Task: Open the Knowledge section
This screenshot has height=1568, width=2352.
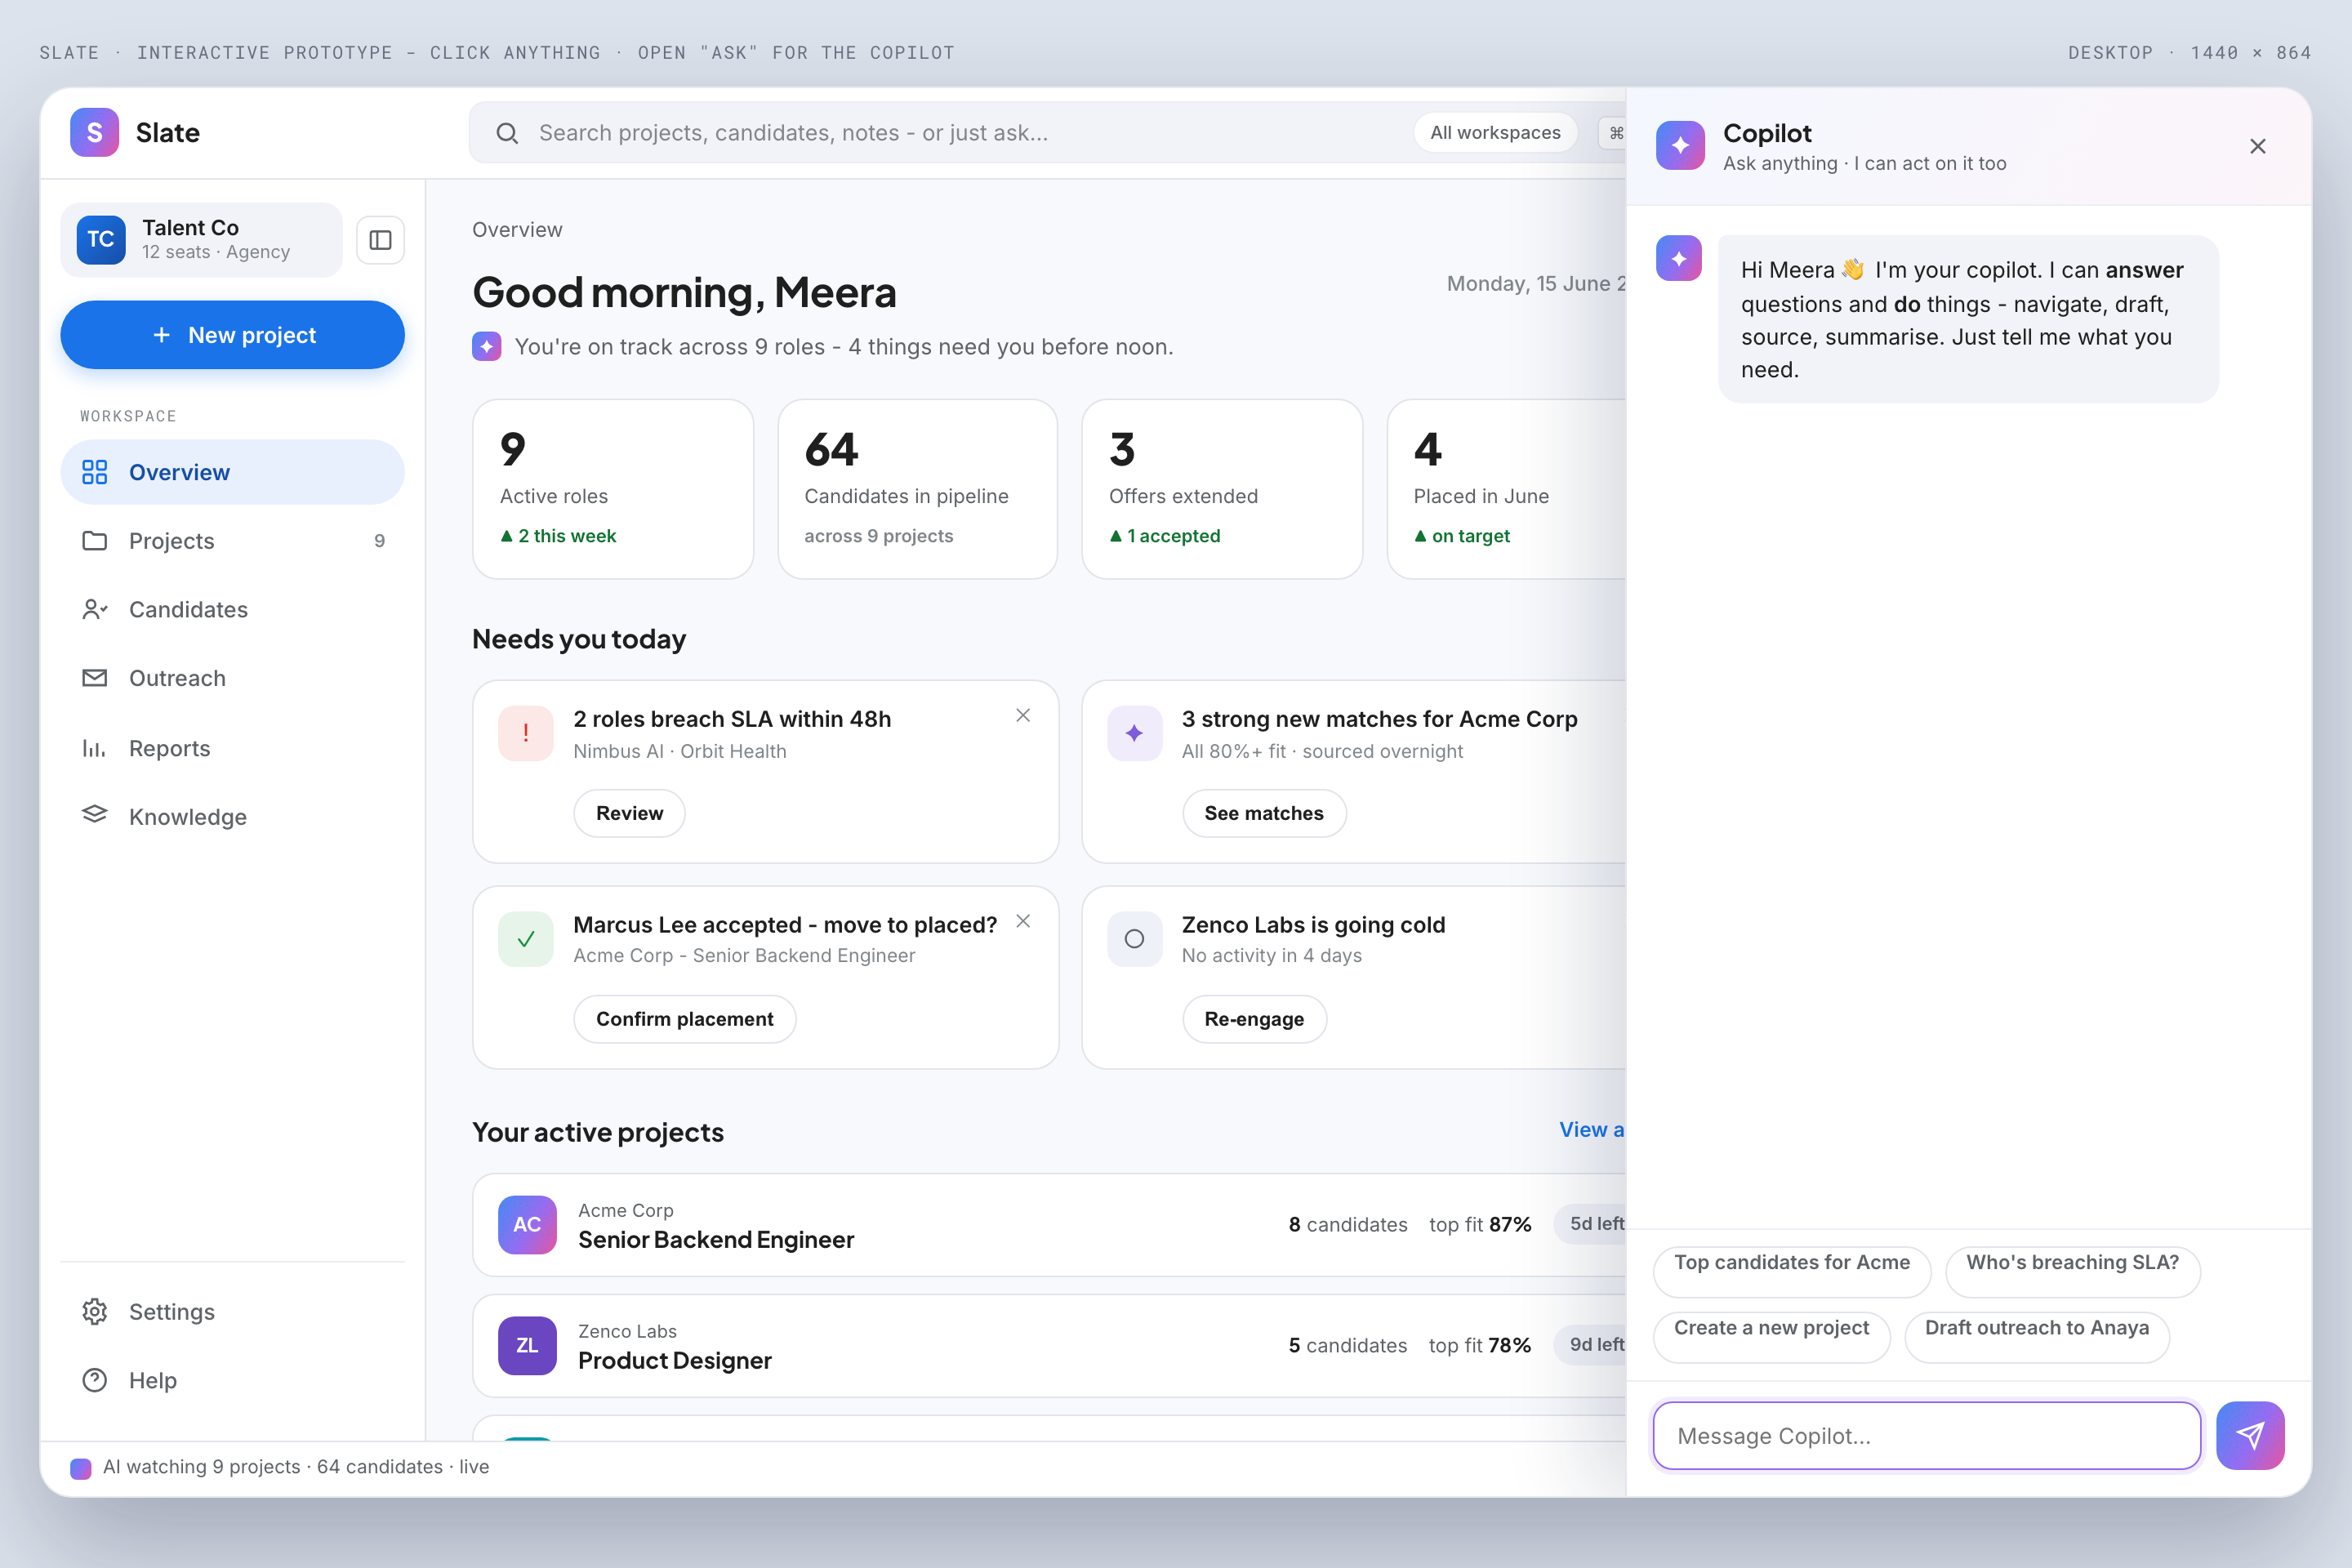Action: (232, 816)
